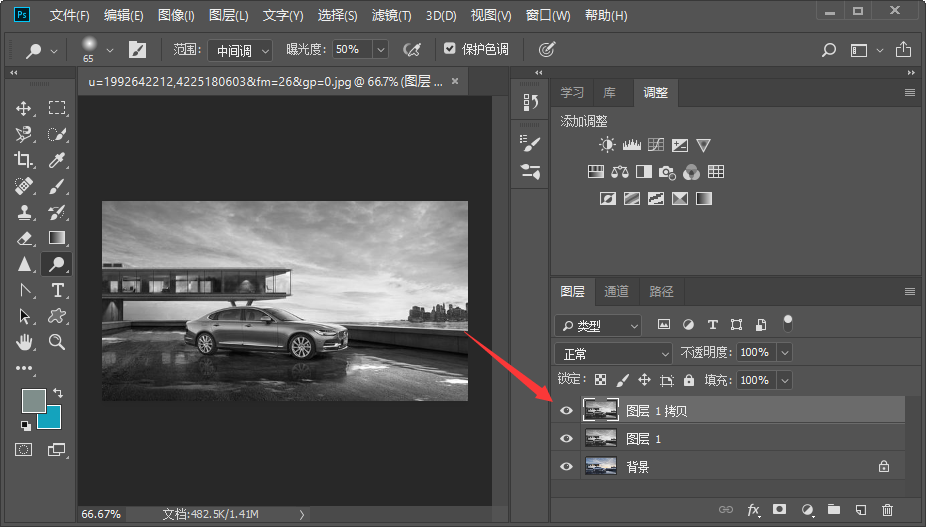Swap foreground and background colors

[58, 392]
